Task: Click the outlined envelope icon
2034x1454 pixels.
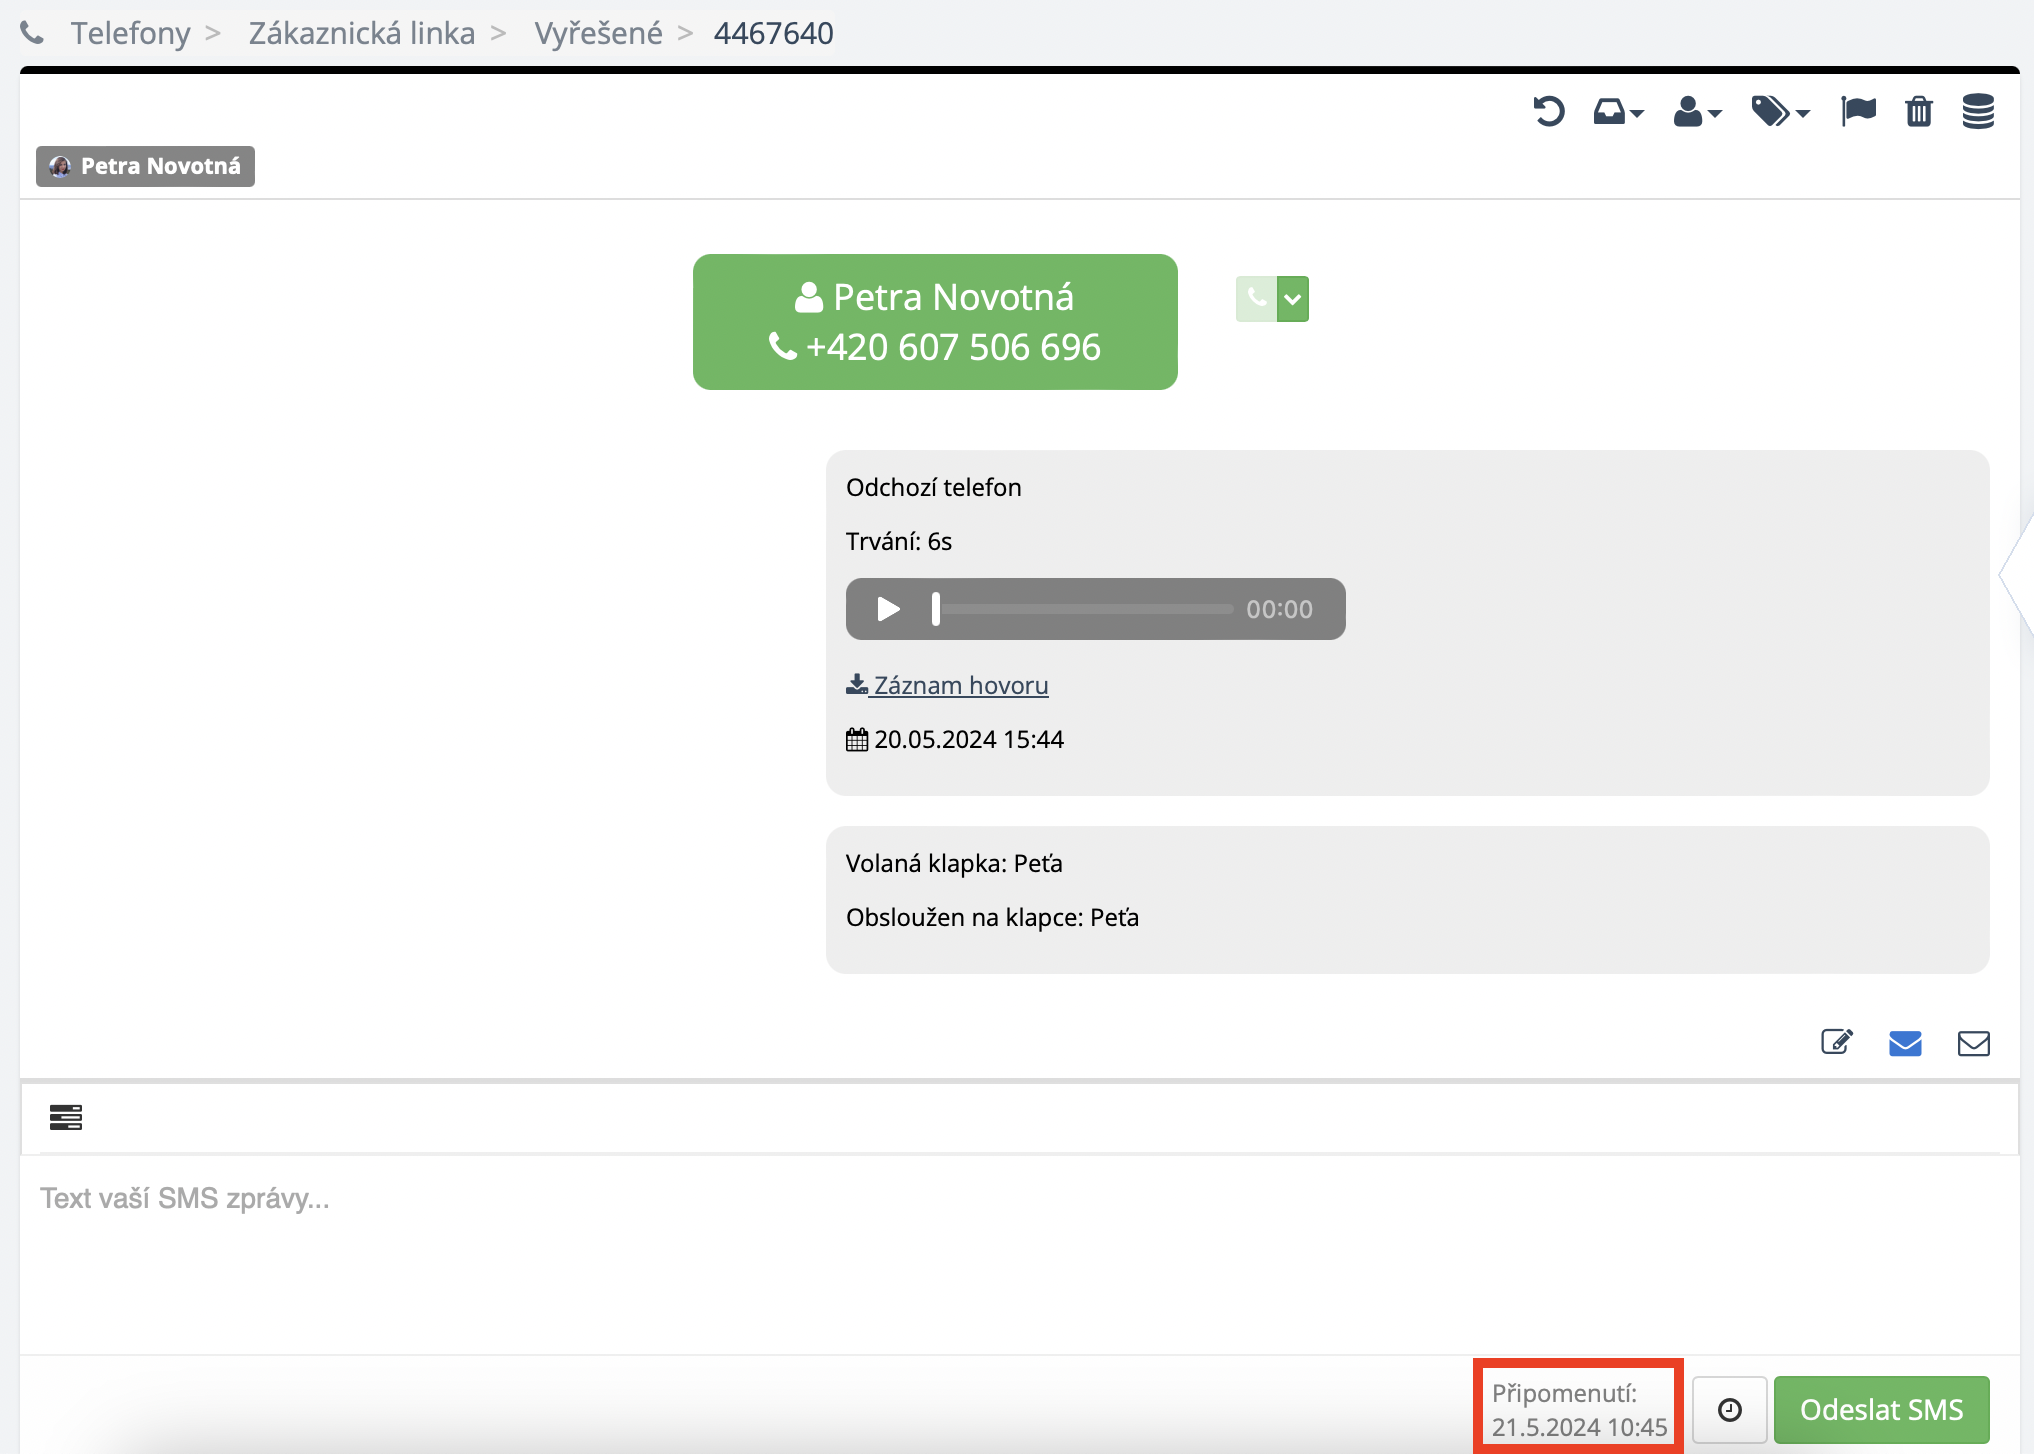Action: pos(1972,1043)
